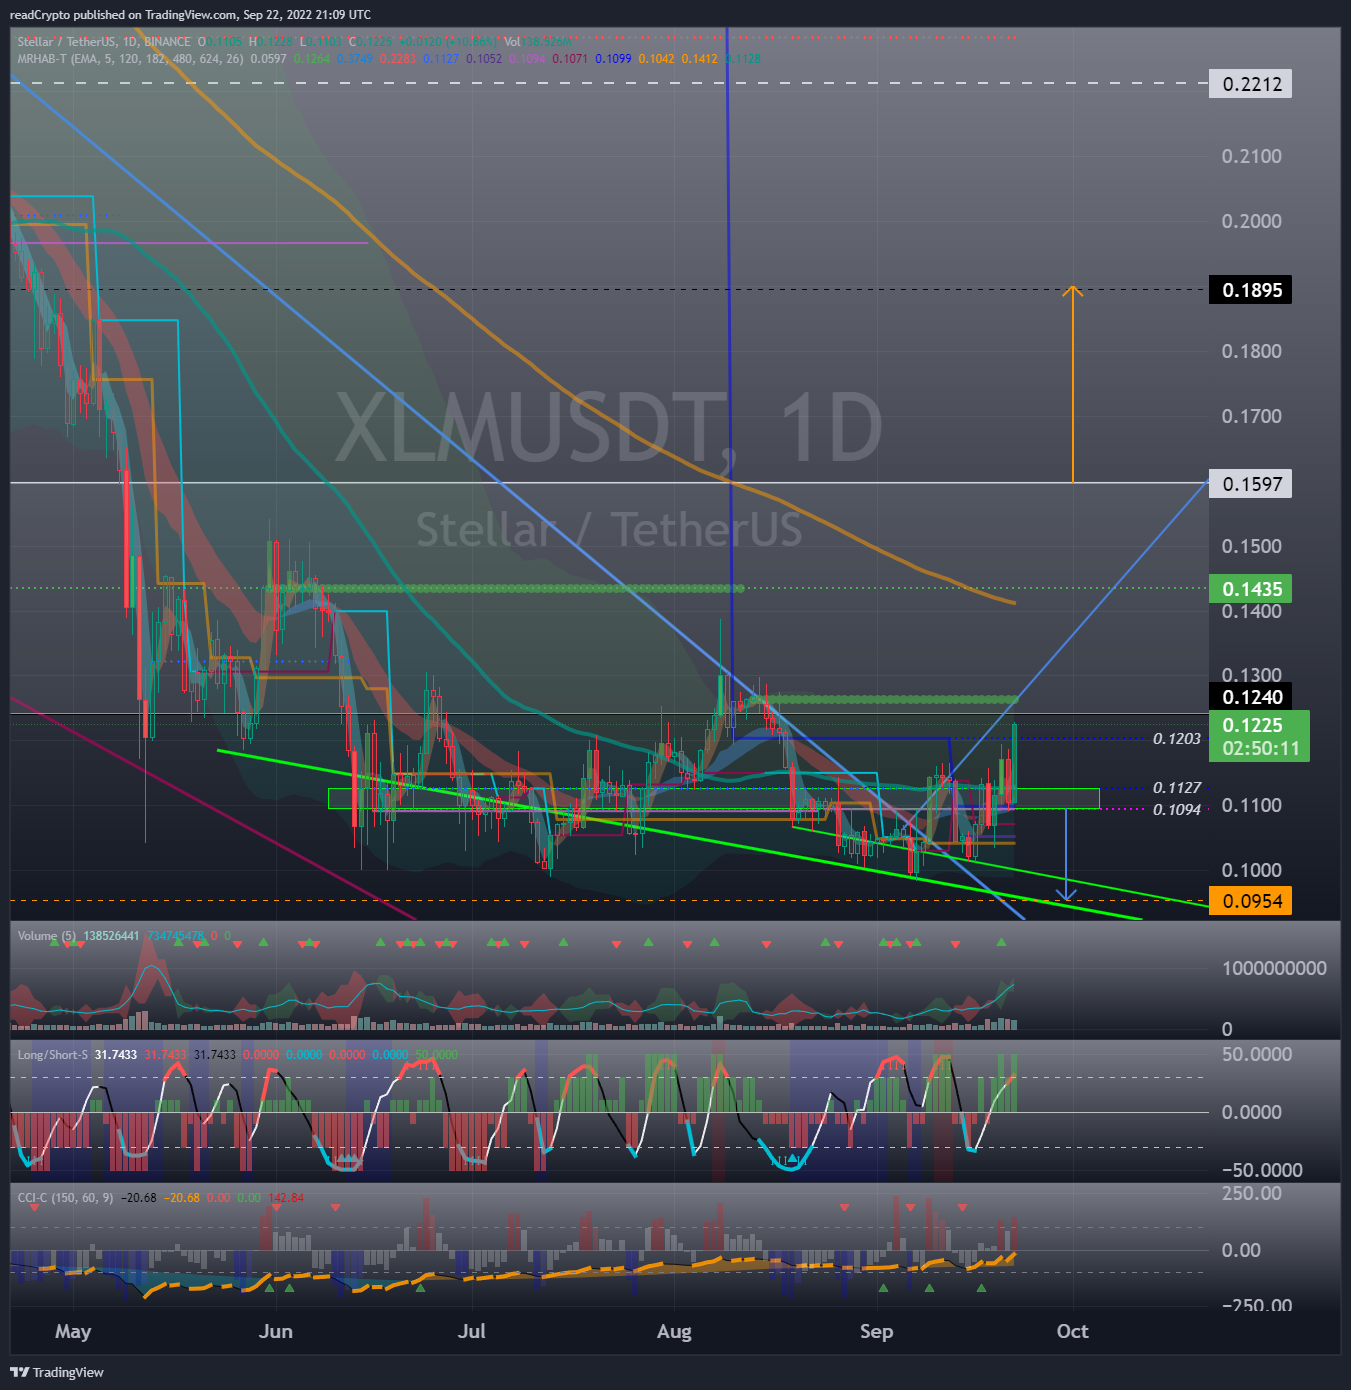Click the current price 0.1225 countdown label

point(1260,736)
